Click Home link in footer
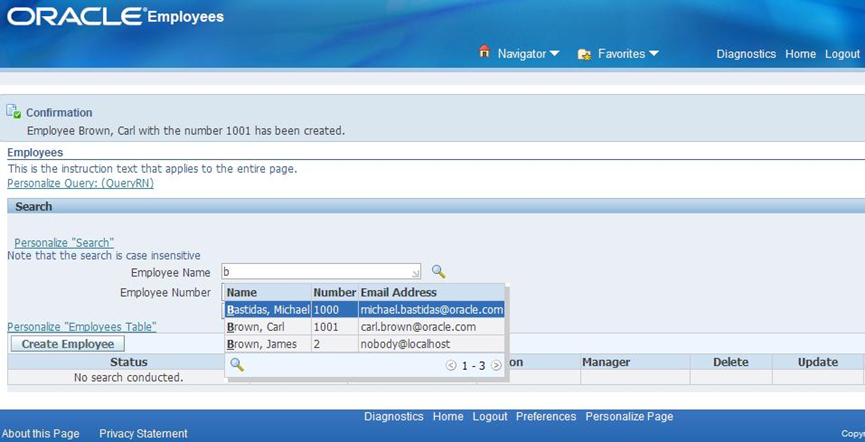The width and height of the screenshot is (865, 442). click(448, 417)
